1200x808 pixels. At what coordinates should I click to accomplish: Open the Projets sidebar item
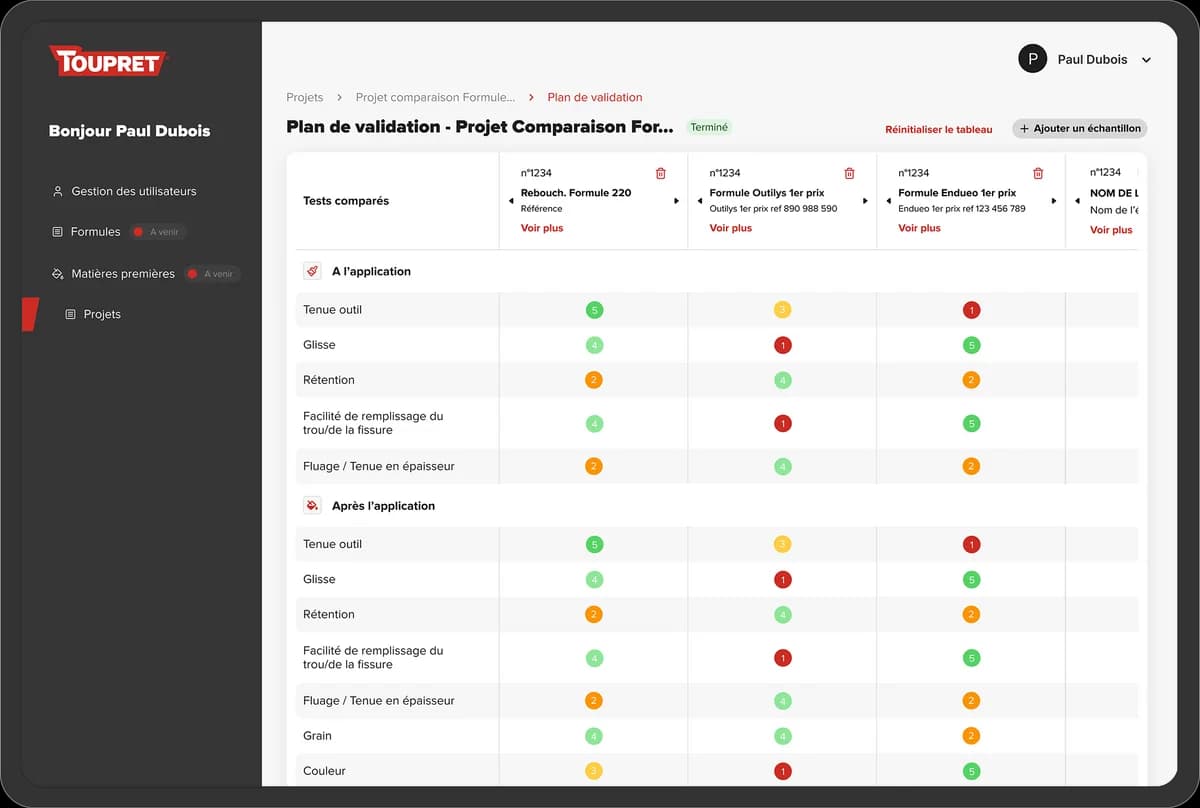(x=102, y=314)
